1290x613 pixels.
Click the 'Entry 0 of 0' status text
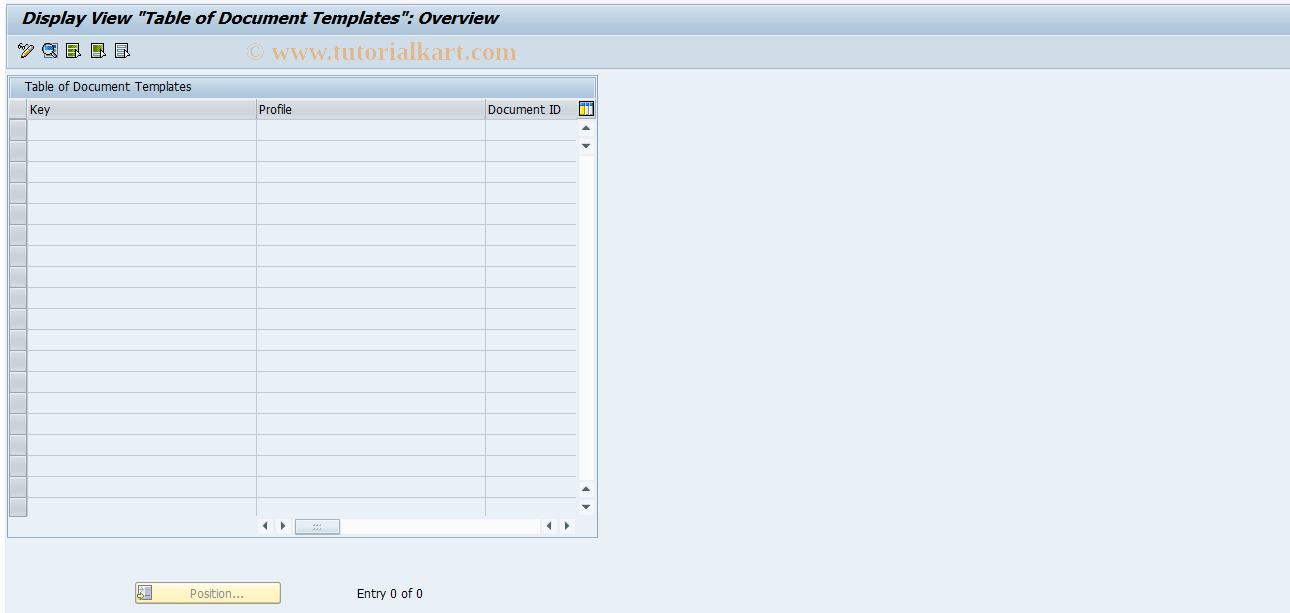pos(390,594)
